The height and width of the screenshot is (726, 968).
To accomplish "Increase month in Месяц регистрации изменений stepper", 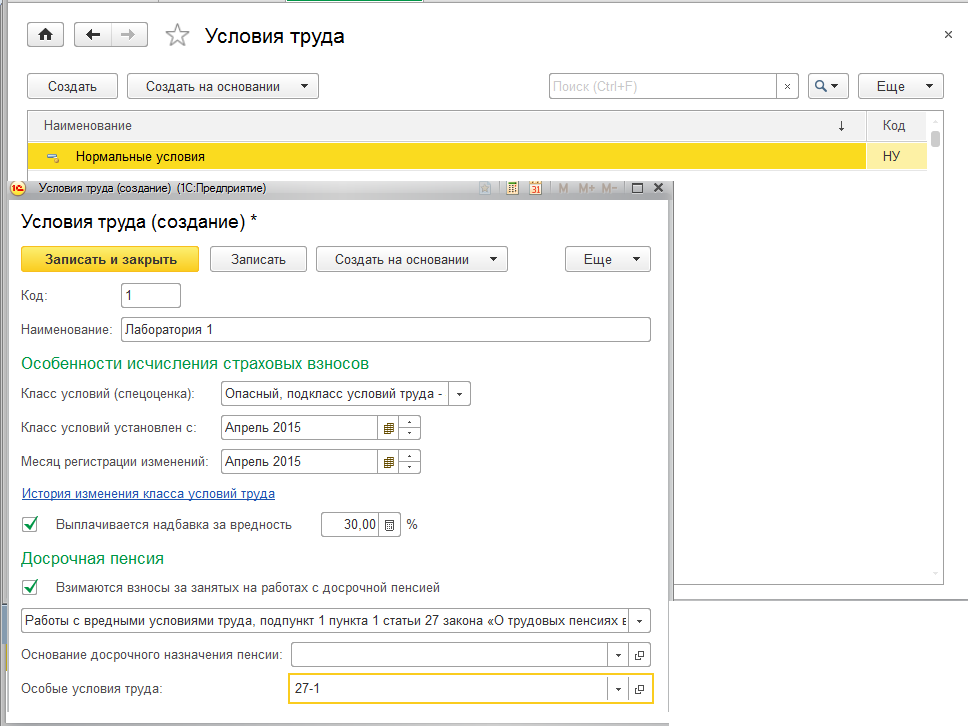I will coord(410,456).
